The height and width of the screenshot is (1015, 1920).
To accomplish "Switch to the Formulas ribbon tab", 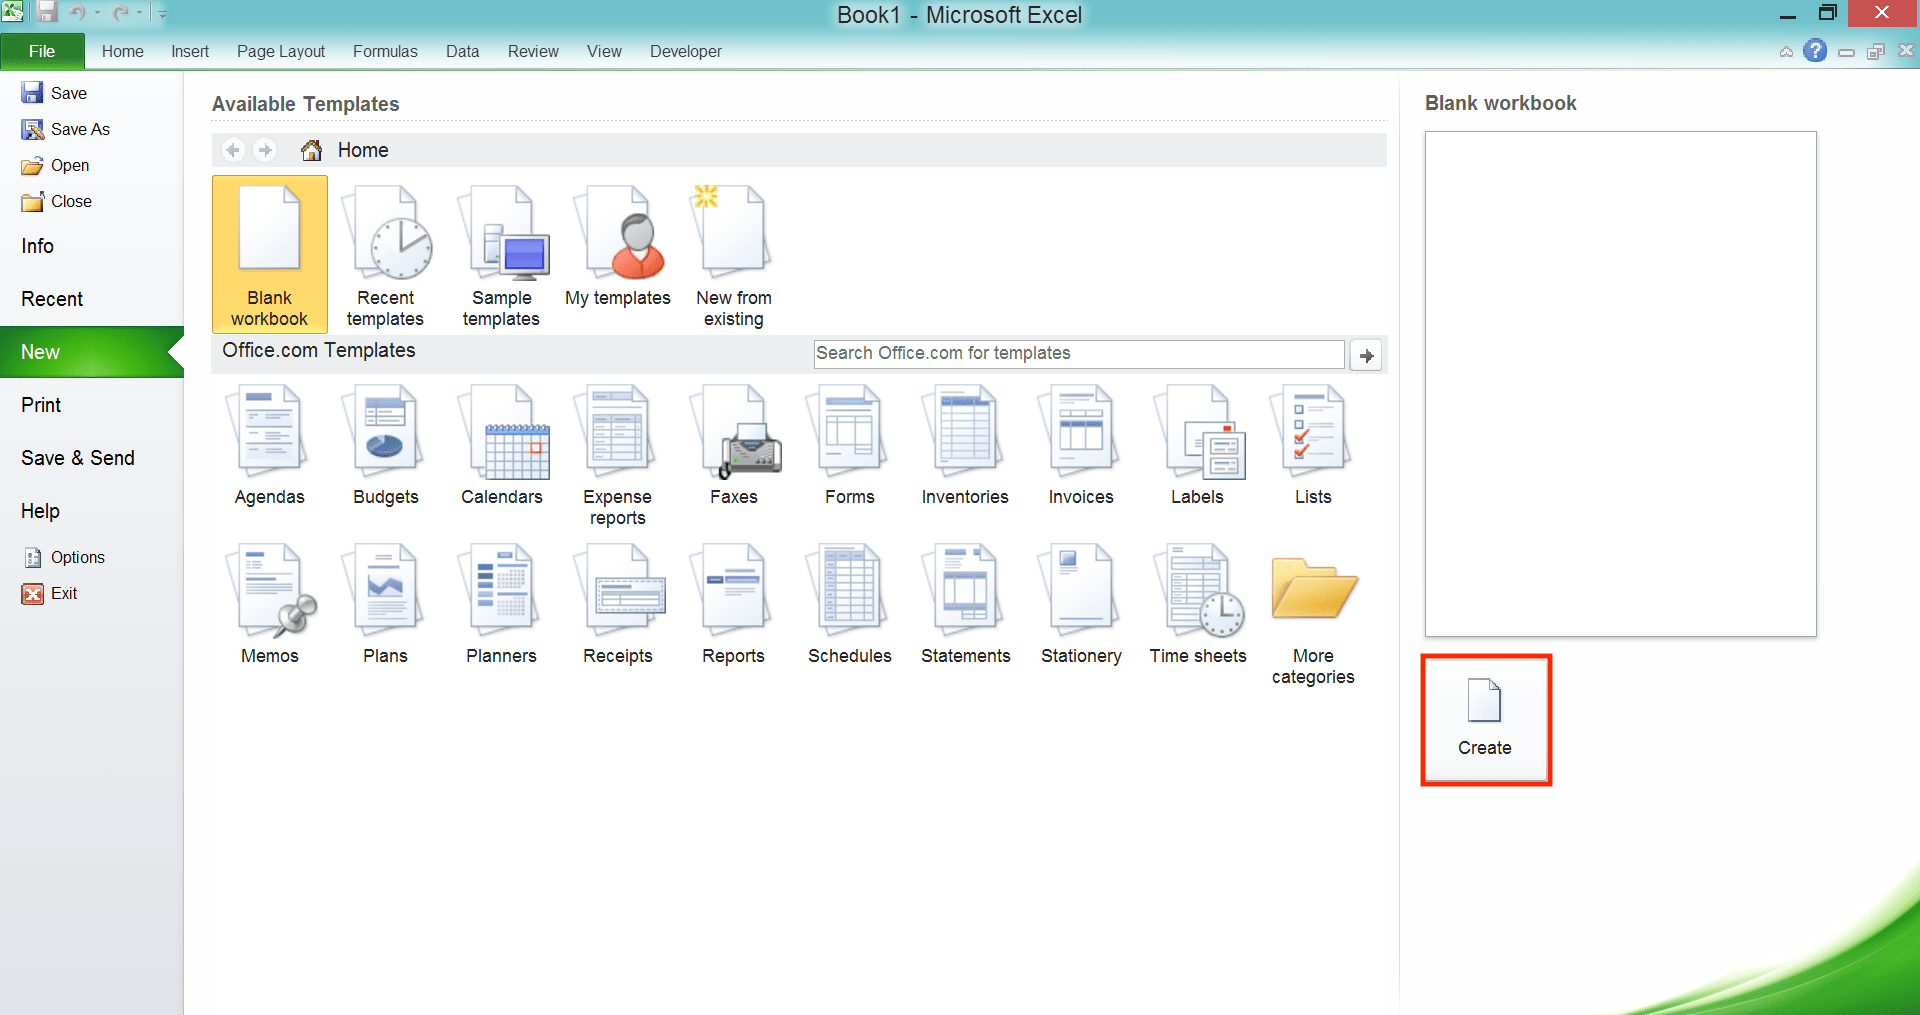I will (385, 51).
